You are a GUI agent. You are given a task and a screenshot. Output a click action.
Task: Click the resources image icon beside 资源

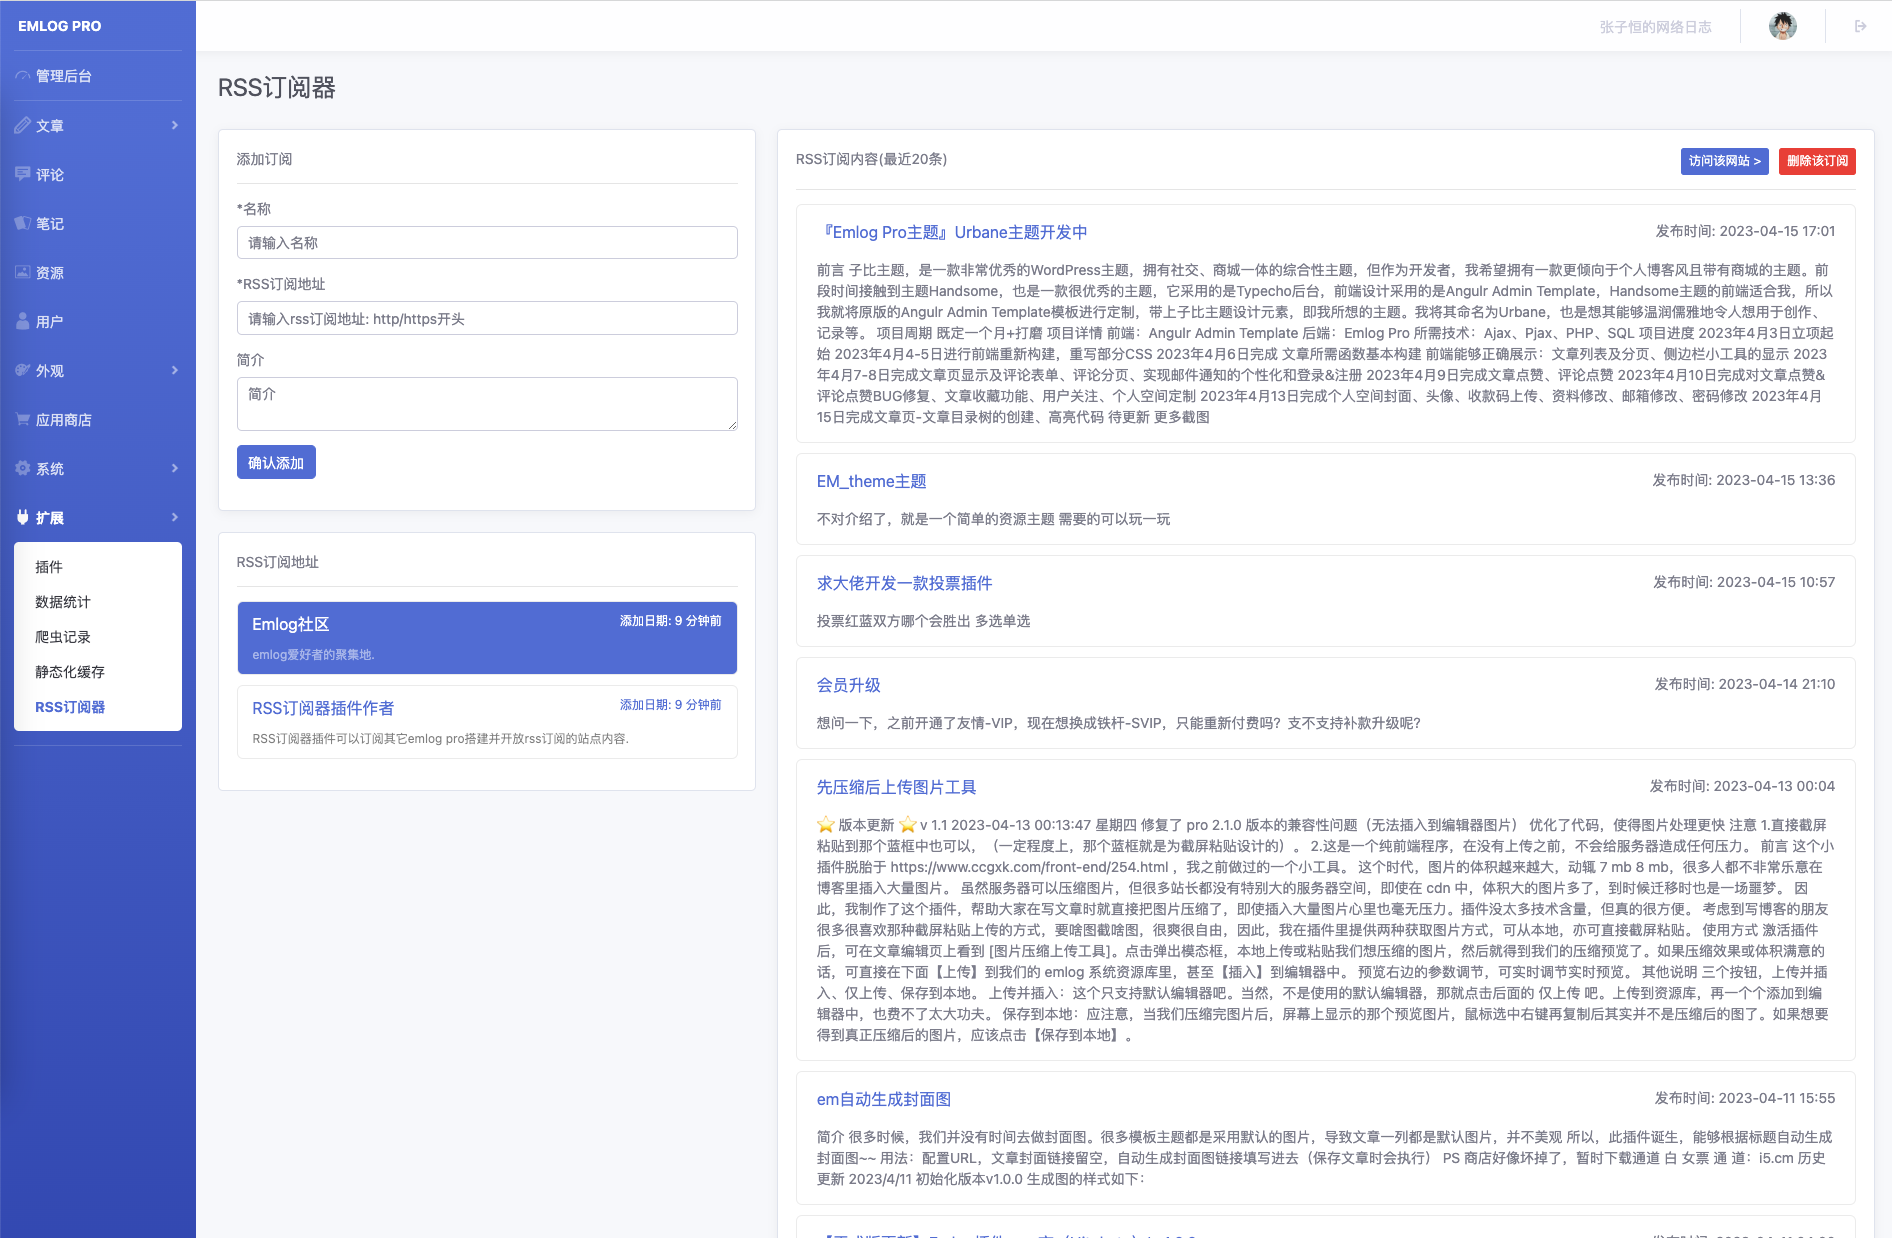tap(22, 272)
